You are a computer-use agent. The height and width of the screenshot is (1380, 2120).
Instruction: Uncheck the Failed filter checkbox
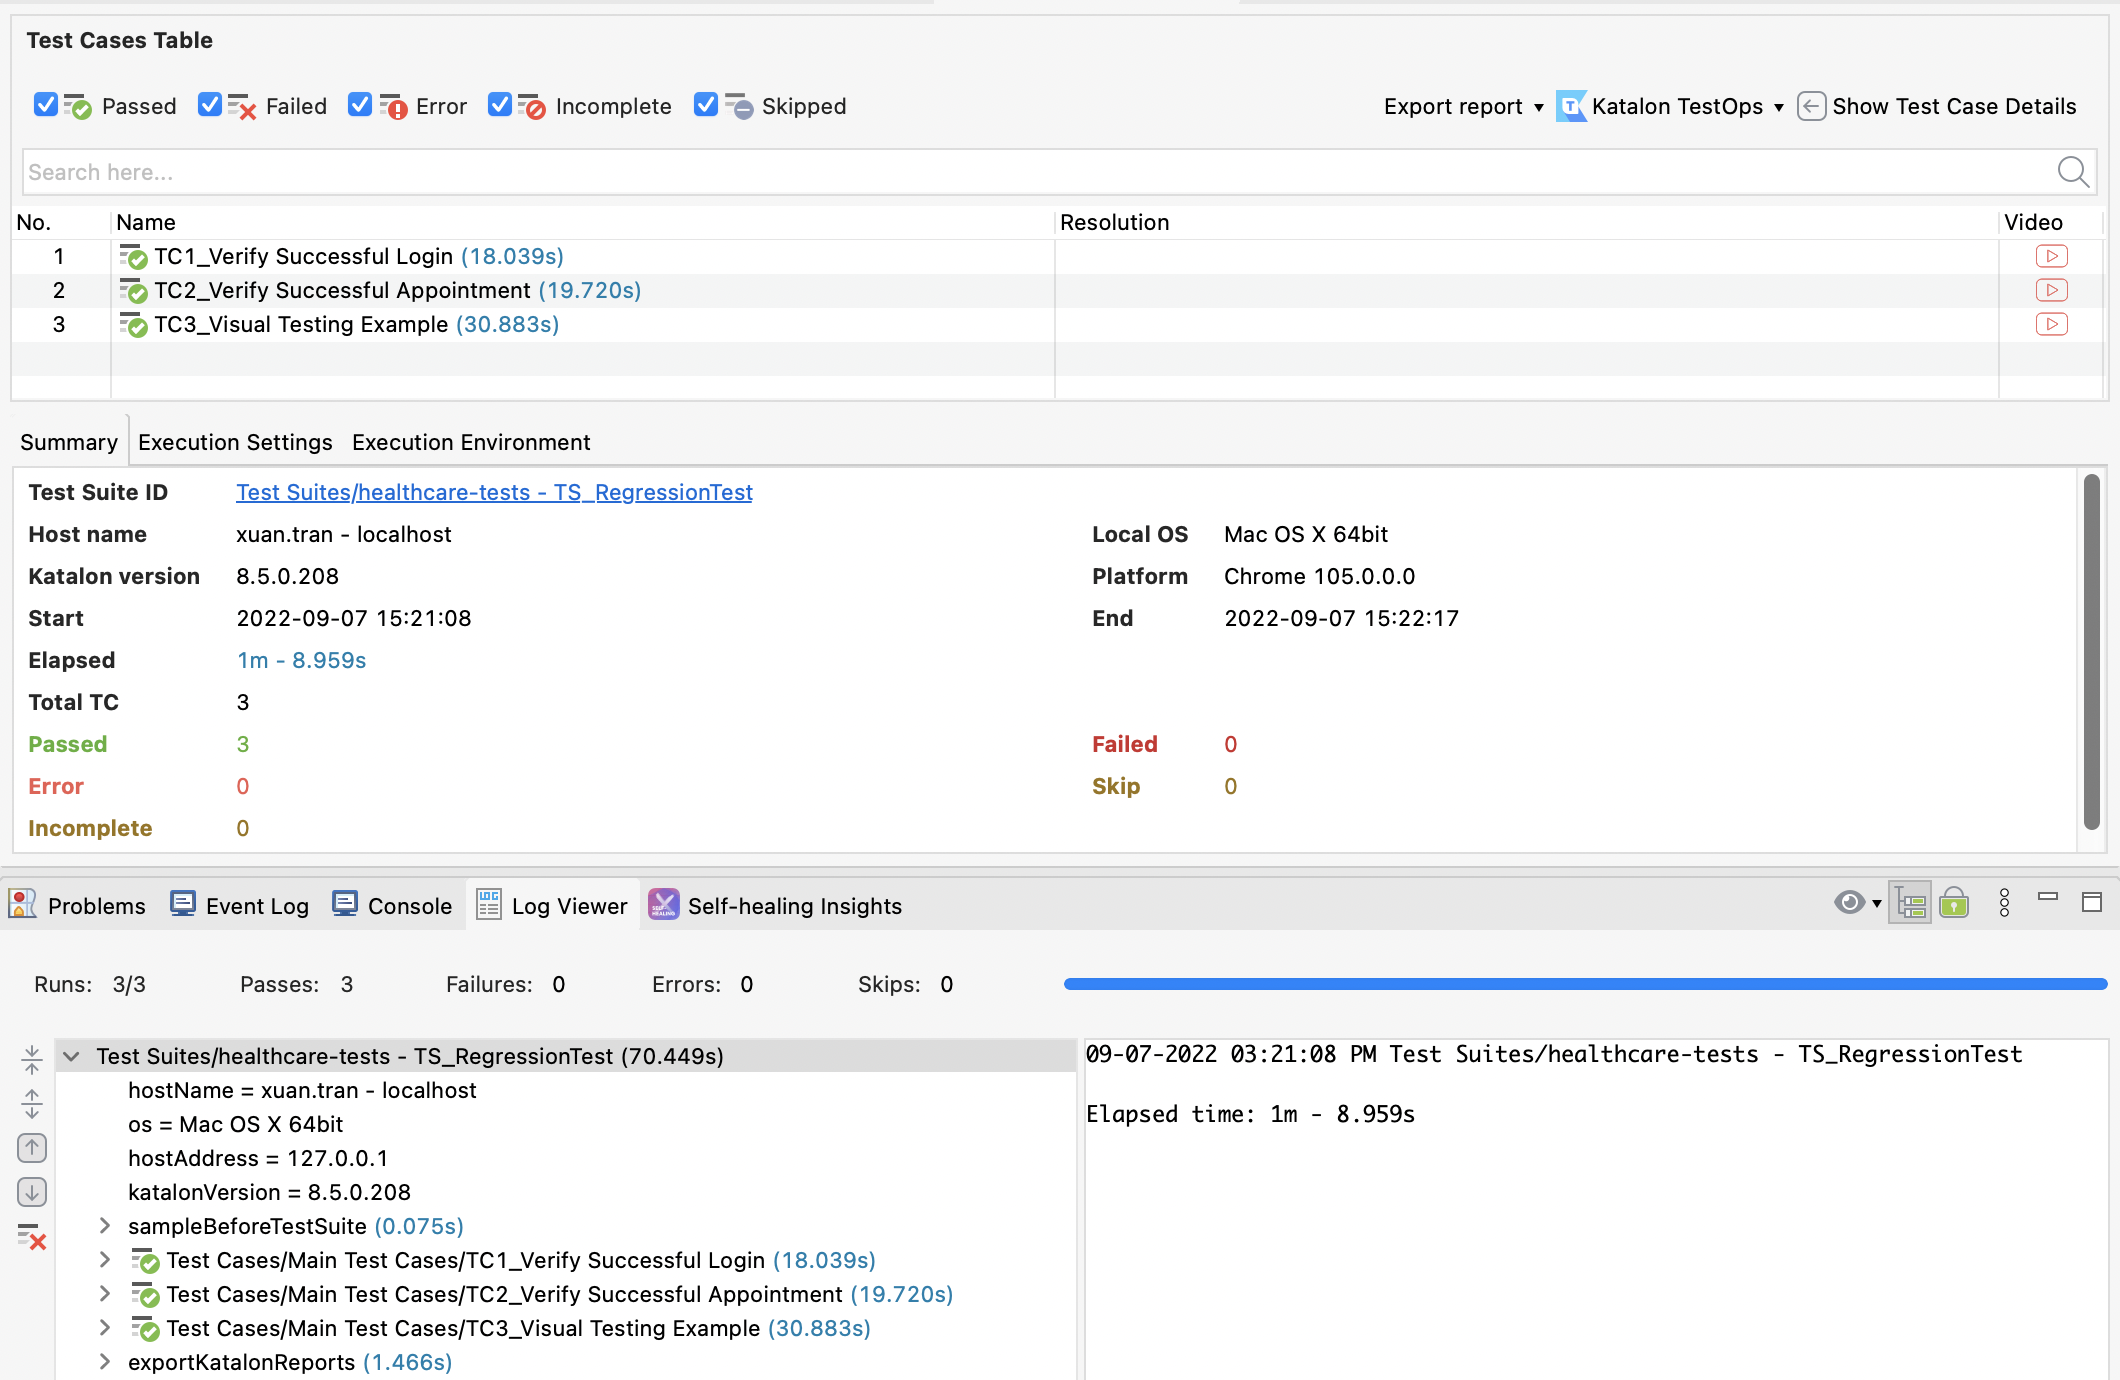[210, 105]
